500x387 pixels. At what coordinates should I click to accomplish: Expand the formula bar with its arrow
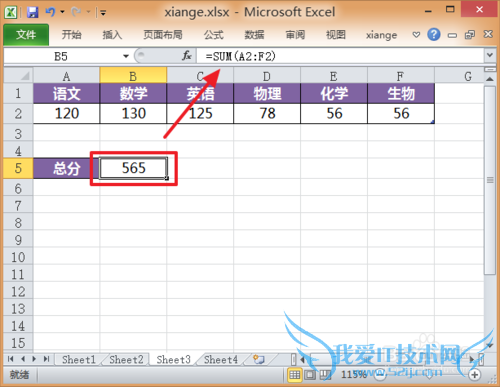(489, 55)
